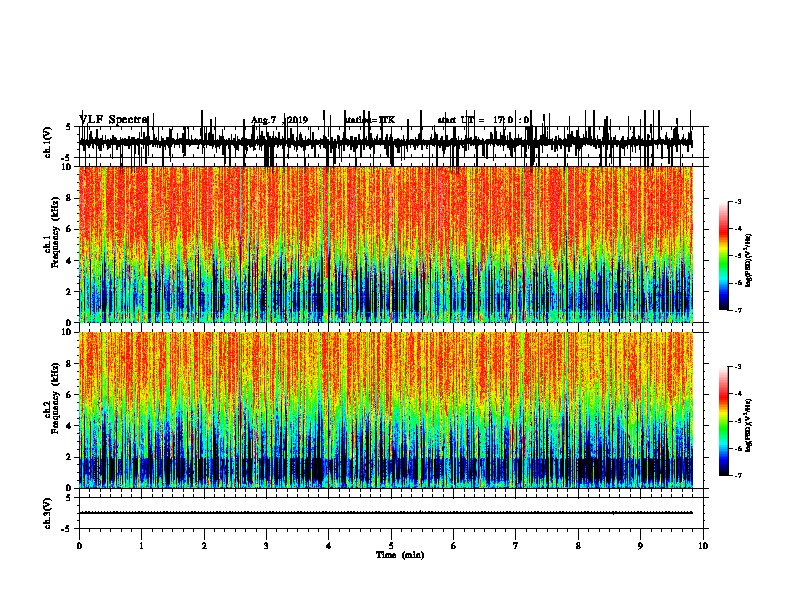This screenshot has width=792, height=612.
Task: Click the 'ch.1(V)' waveform axis label
Action: tap(47, 142)
